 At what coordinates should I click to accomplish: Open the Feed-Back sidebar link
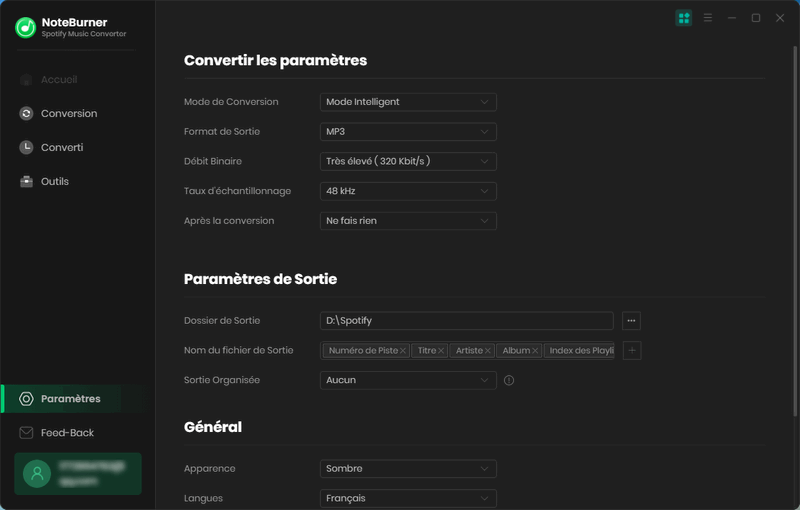click(67, 433)
